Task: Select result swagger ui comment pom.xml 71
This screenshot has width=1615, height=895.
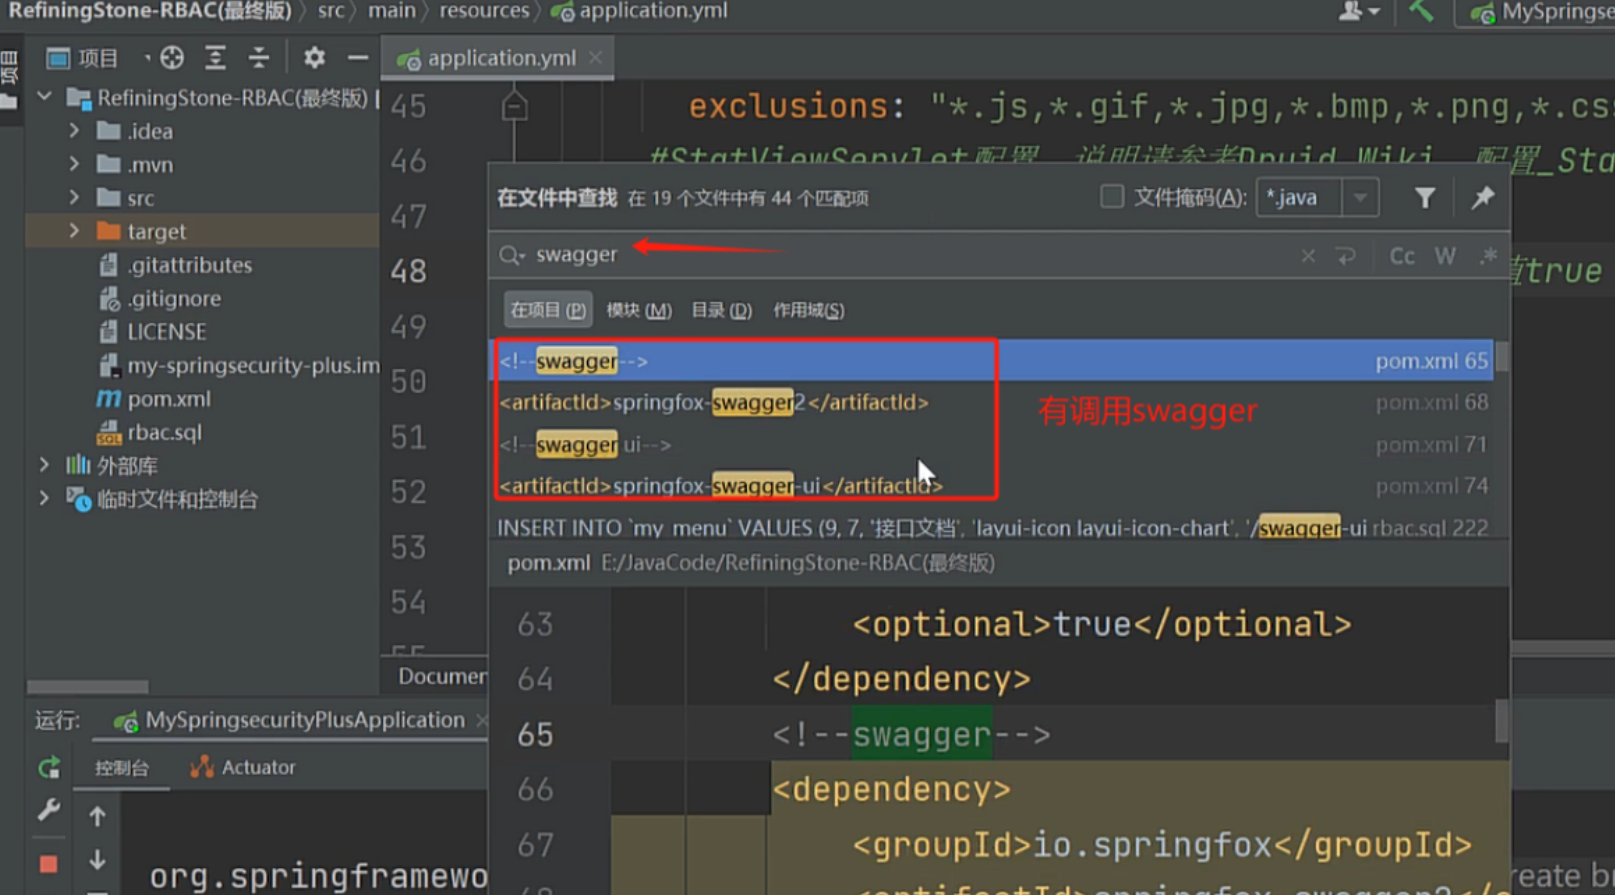Action: [x=992, y=445]
